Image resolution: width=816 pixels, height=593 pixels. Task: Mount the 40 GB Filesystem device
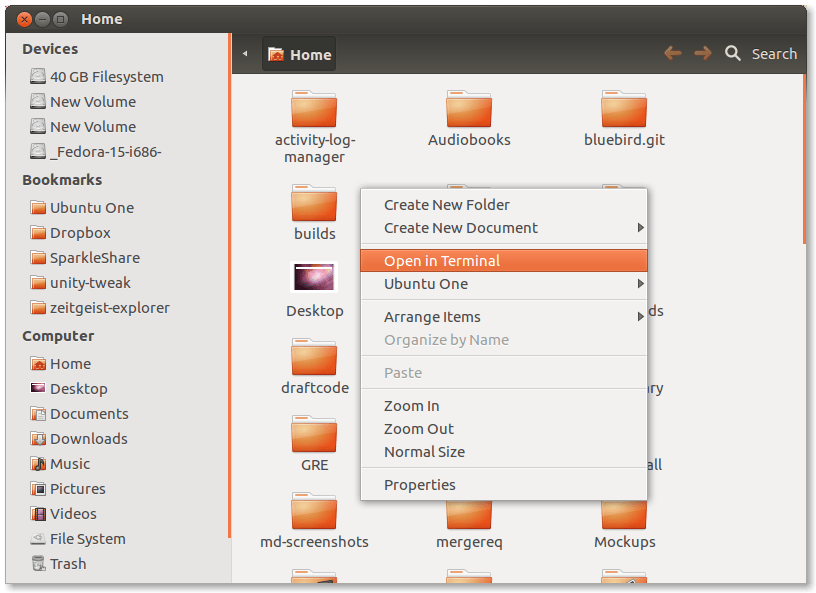point(106,76)
